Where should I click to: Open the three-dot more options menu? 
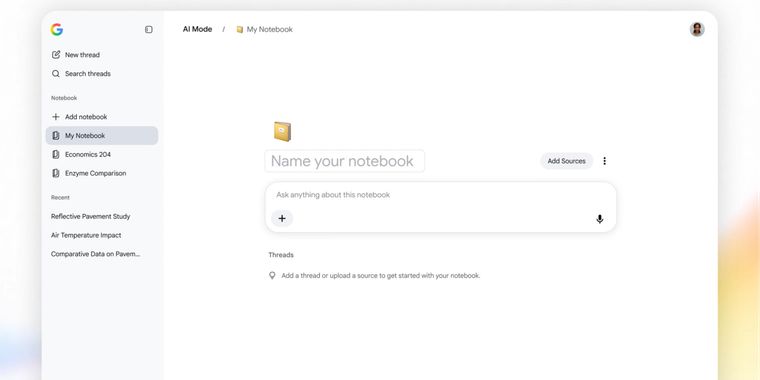tap(604, 161)
